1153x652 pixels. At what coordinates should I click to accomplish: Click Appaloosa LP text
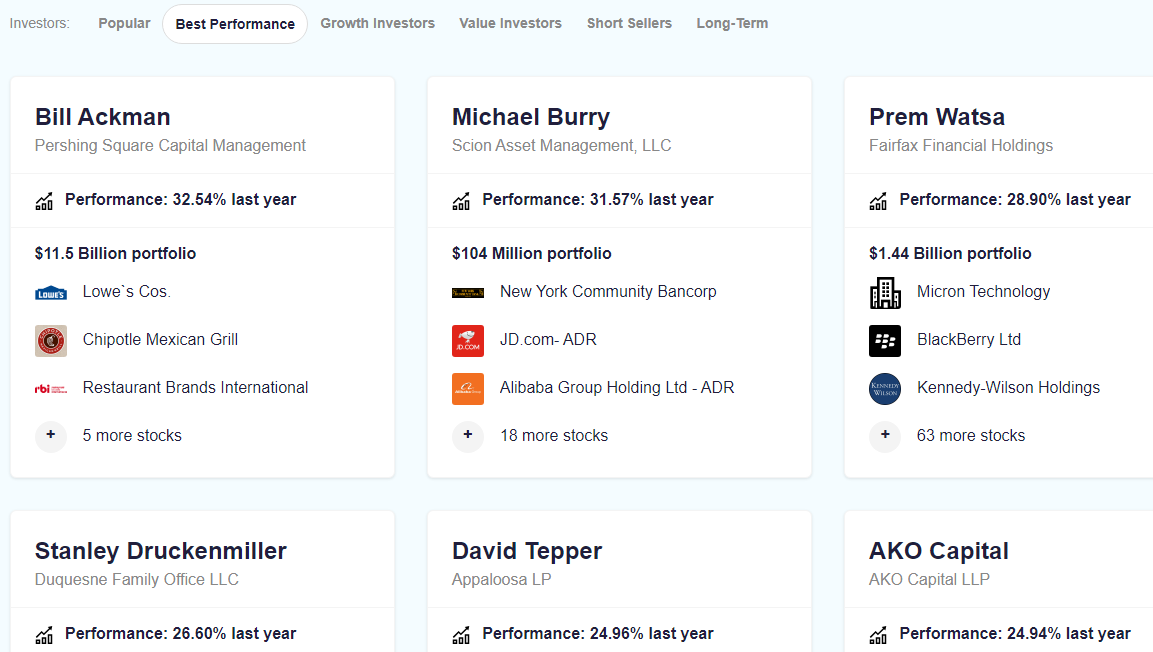click(501, 579)
